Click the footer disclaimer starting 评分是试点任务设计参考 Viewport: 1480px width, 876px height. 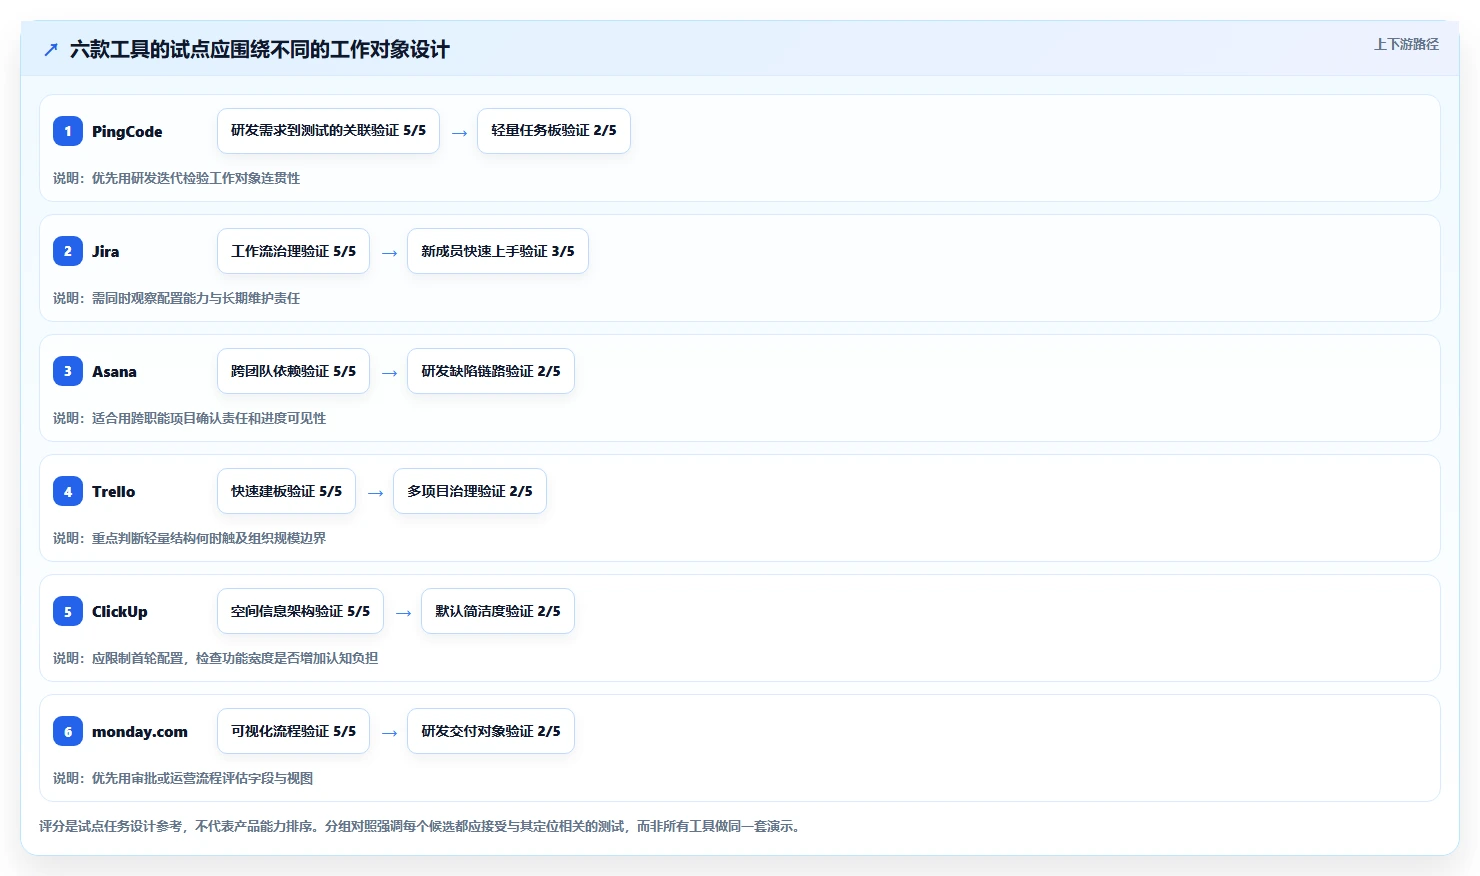(421, 826)
